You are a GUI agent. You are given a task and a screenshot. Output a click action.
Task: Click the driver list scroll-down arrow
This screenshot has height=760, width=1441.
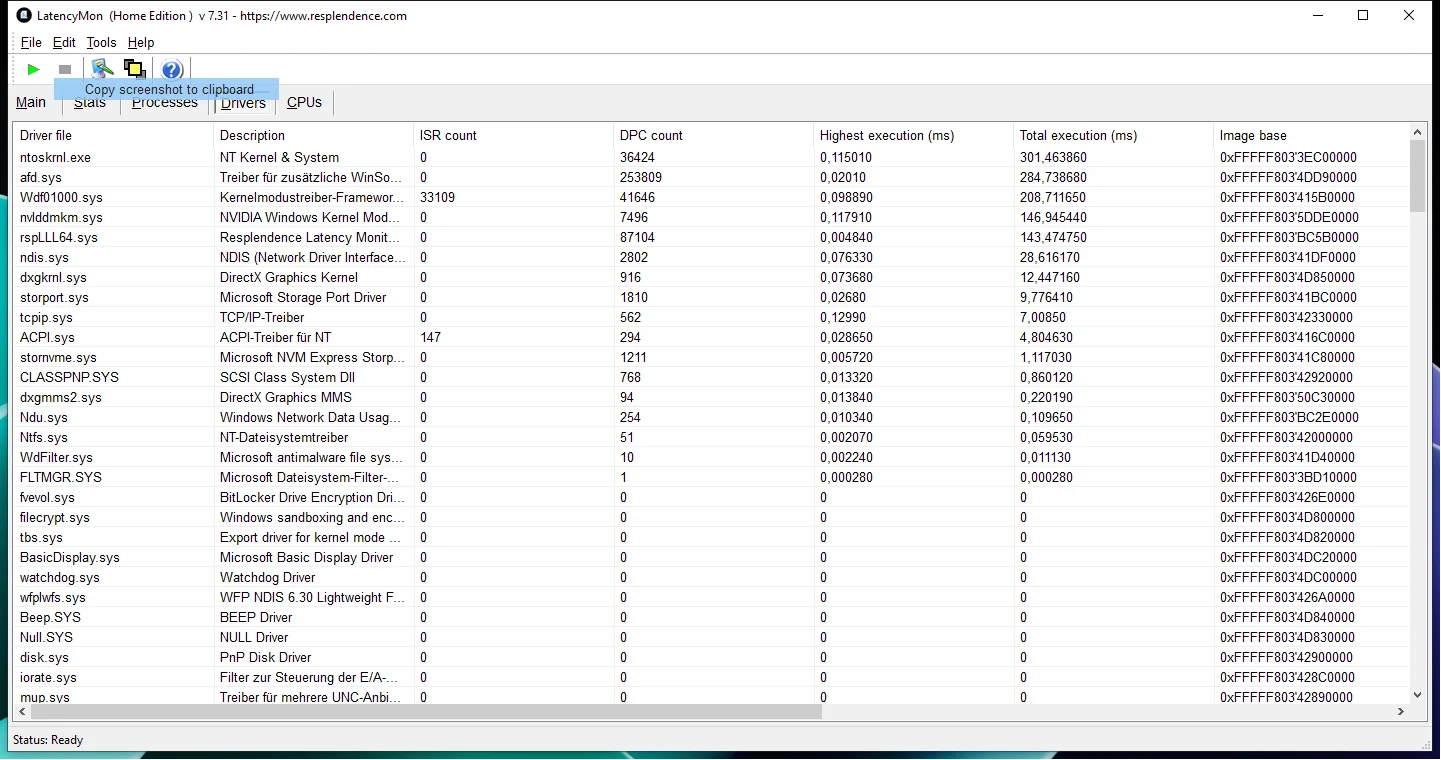1417,695
